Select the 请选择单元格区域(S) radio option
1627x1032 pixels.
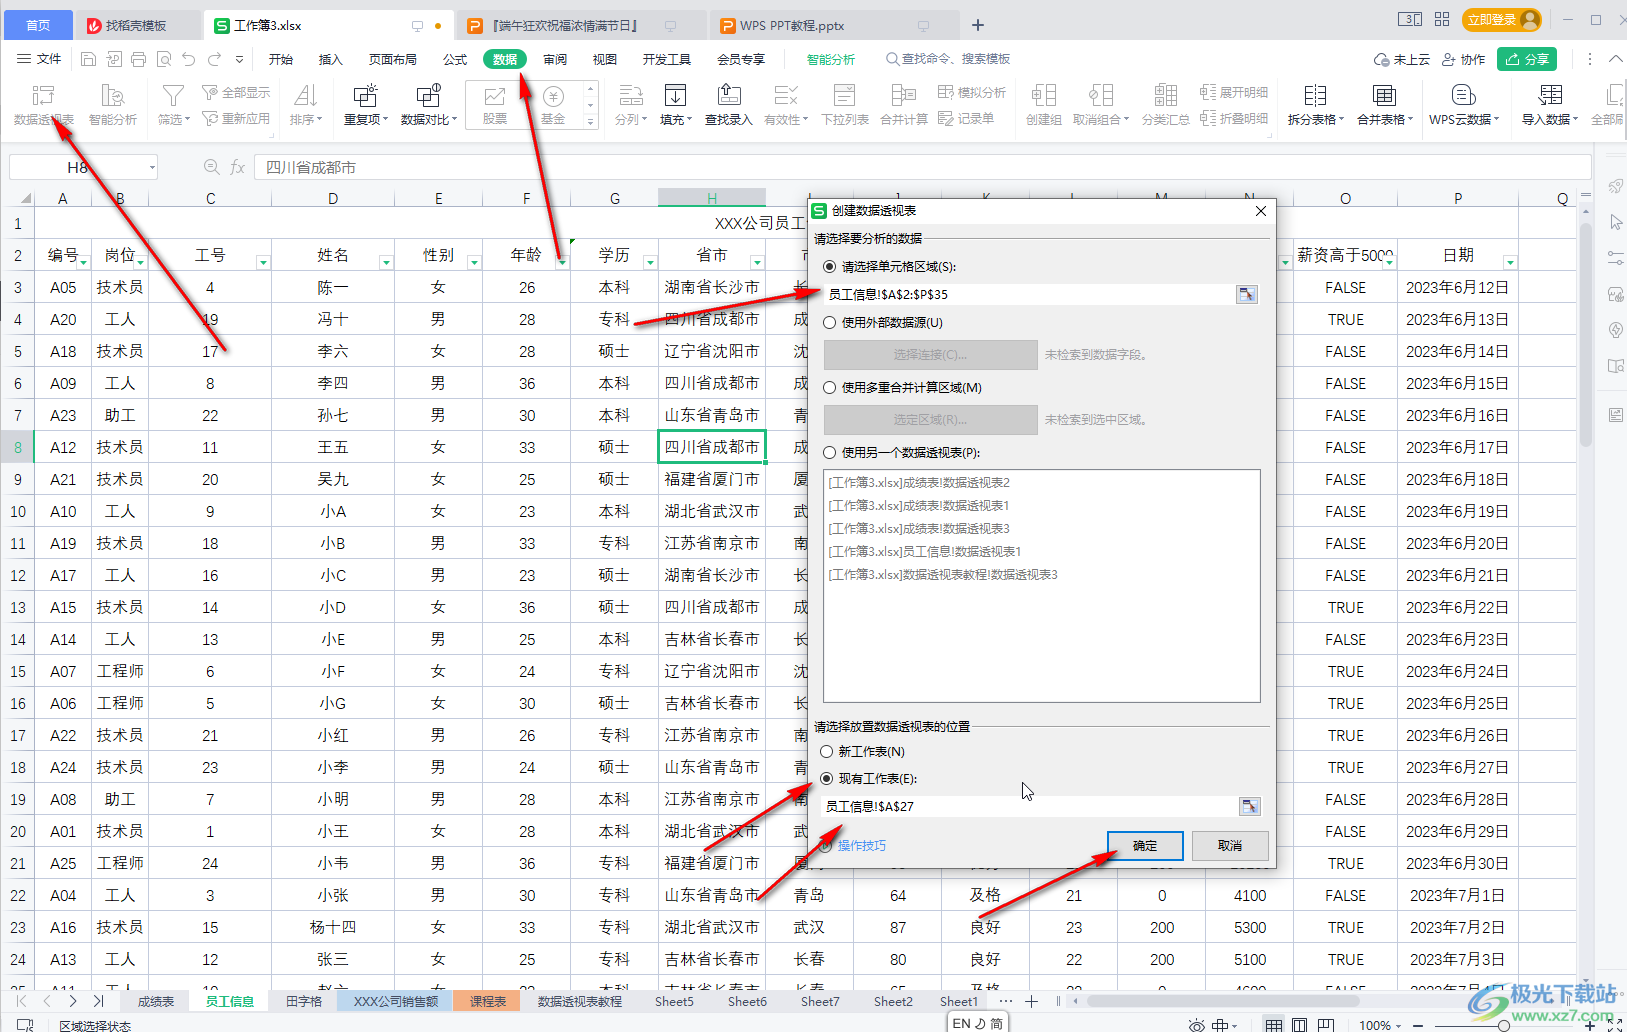pyautogui.click(x=829, y=267)
